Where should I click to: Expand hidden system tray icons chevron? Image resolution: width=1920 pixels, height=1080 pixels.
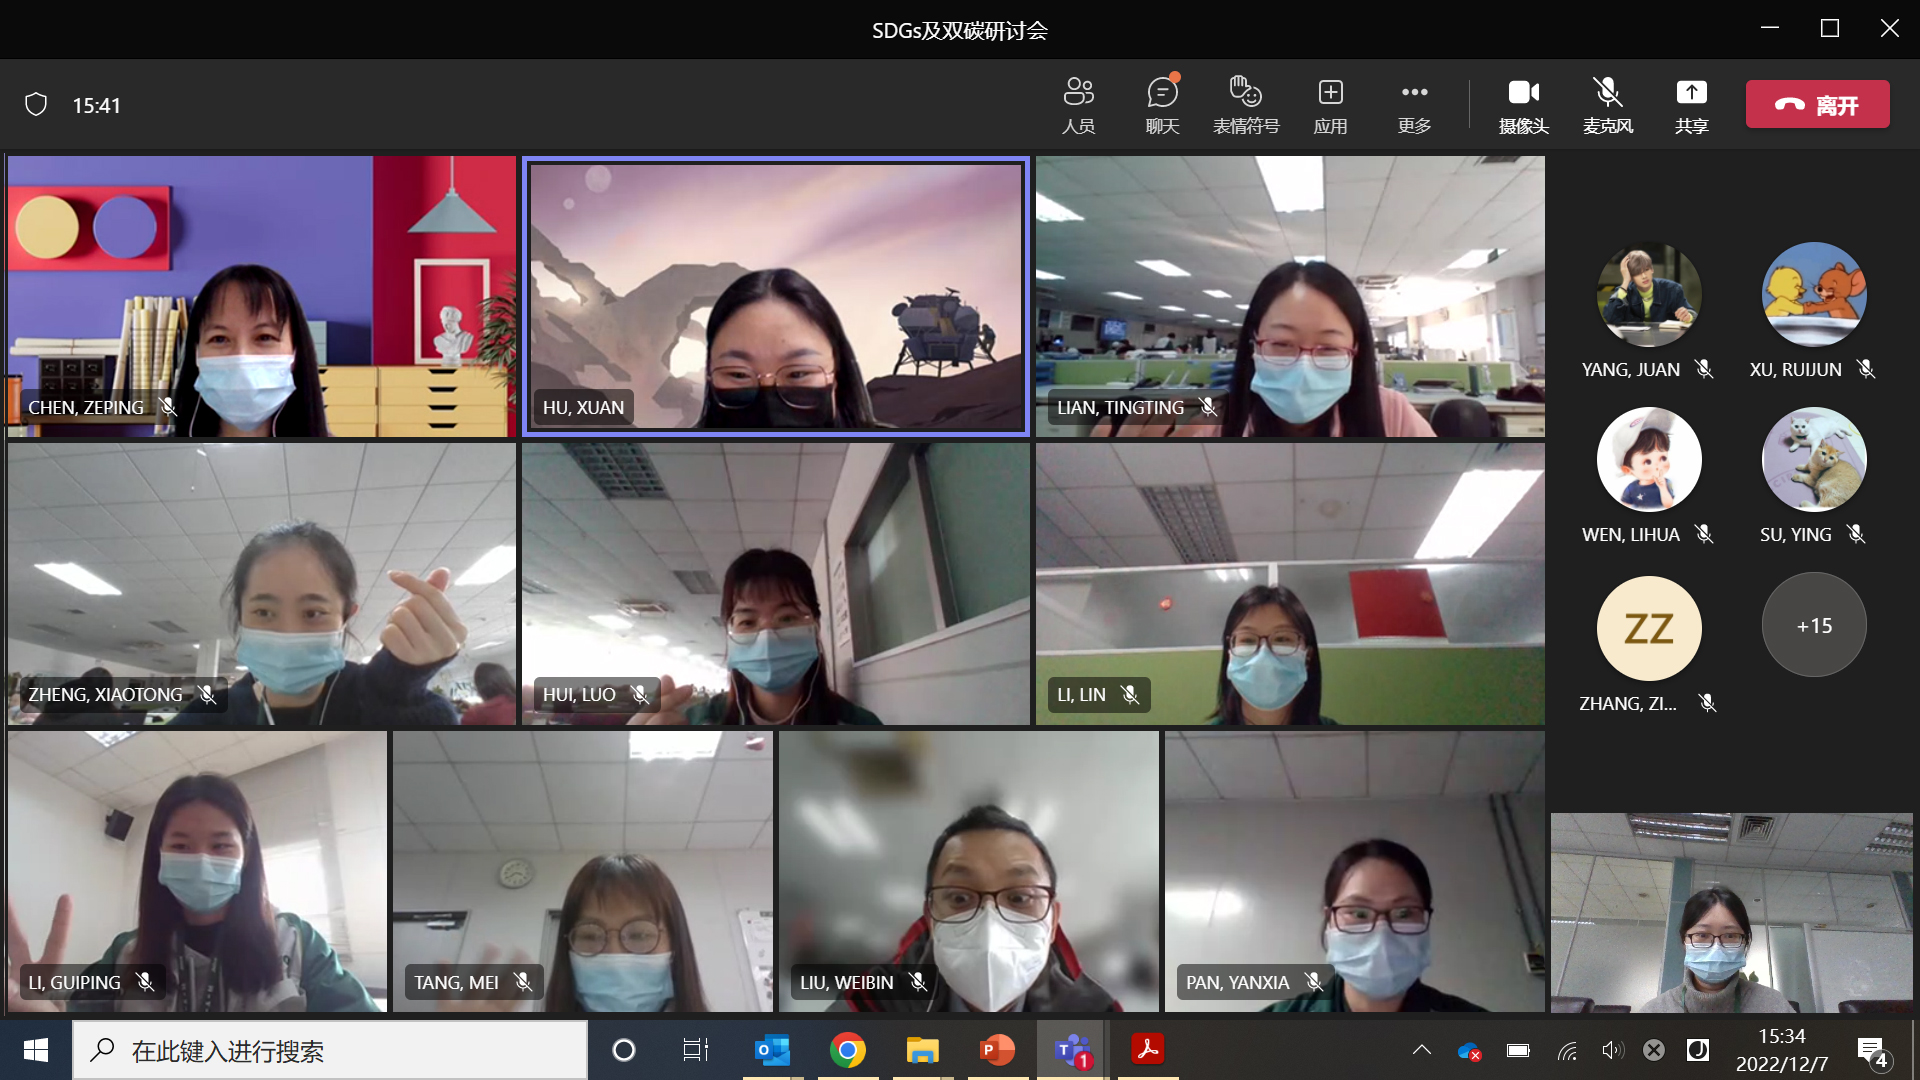pyautogui.click(x=1421, y=1050)
